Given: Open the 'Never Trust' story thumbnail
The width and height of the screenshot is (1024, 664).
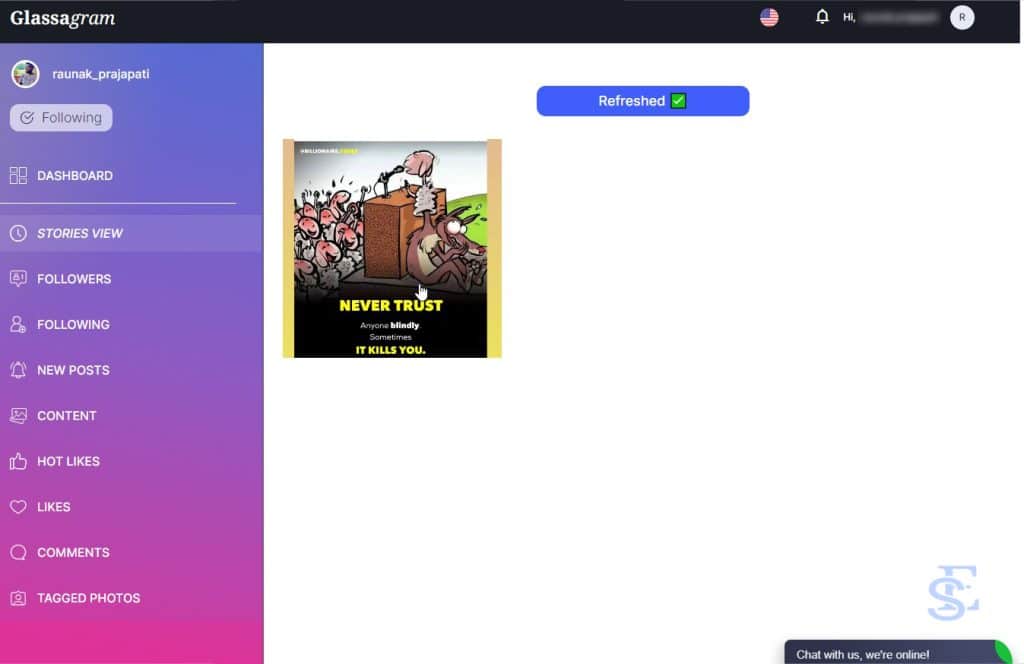Looking at the screenshot, I should [x=391, y=248].
